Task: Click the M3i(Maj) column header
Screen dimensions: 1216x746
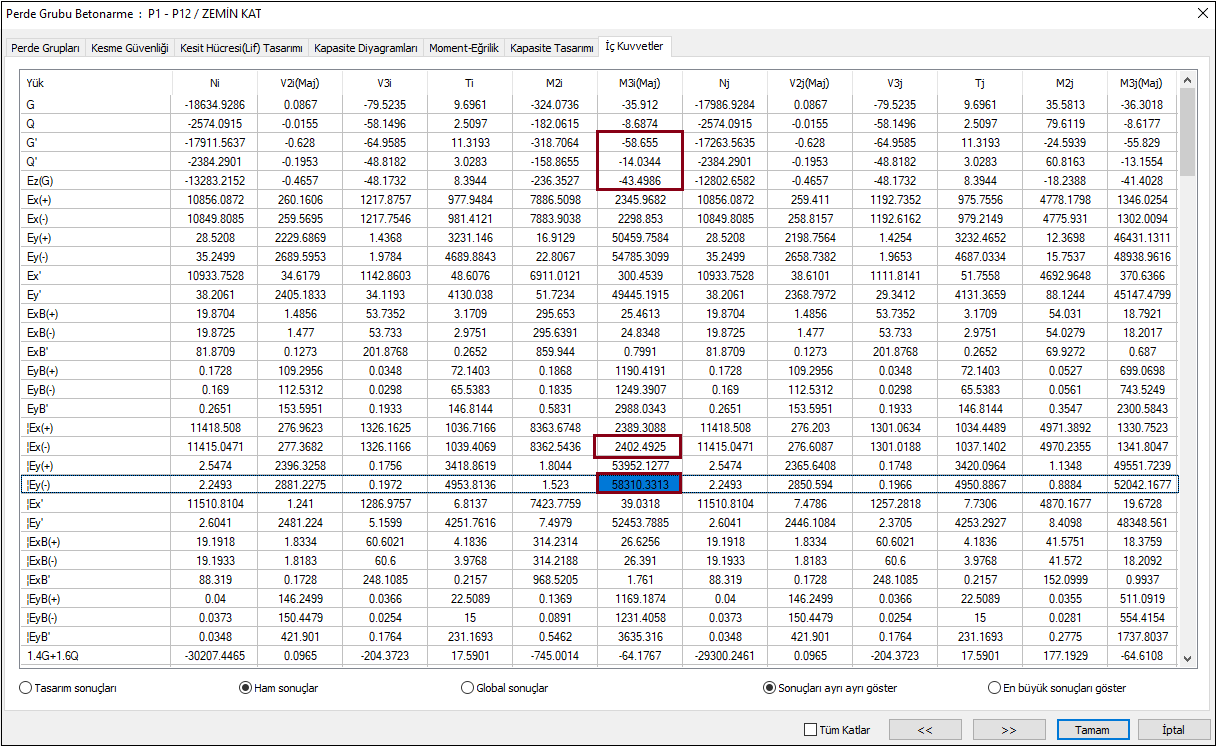Action: tap(638, 83)
